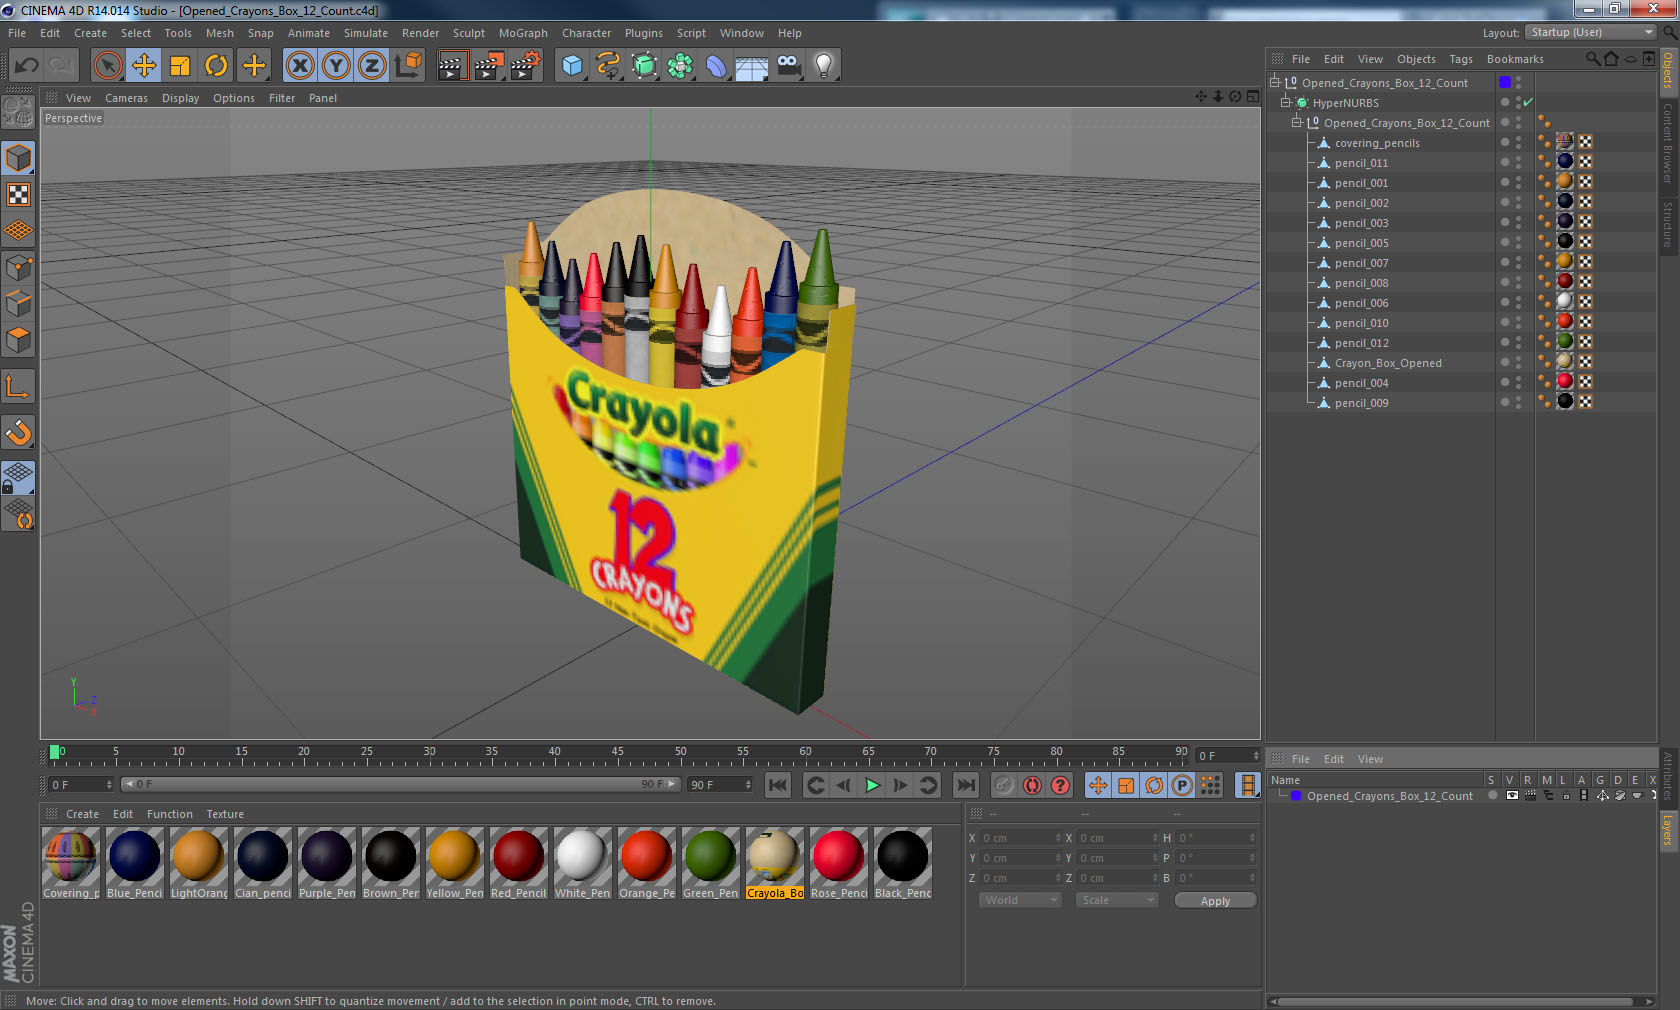
Task: Open Object Manager Tags menu
Action: [x=1460, y=59]
